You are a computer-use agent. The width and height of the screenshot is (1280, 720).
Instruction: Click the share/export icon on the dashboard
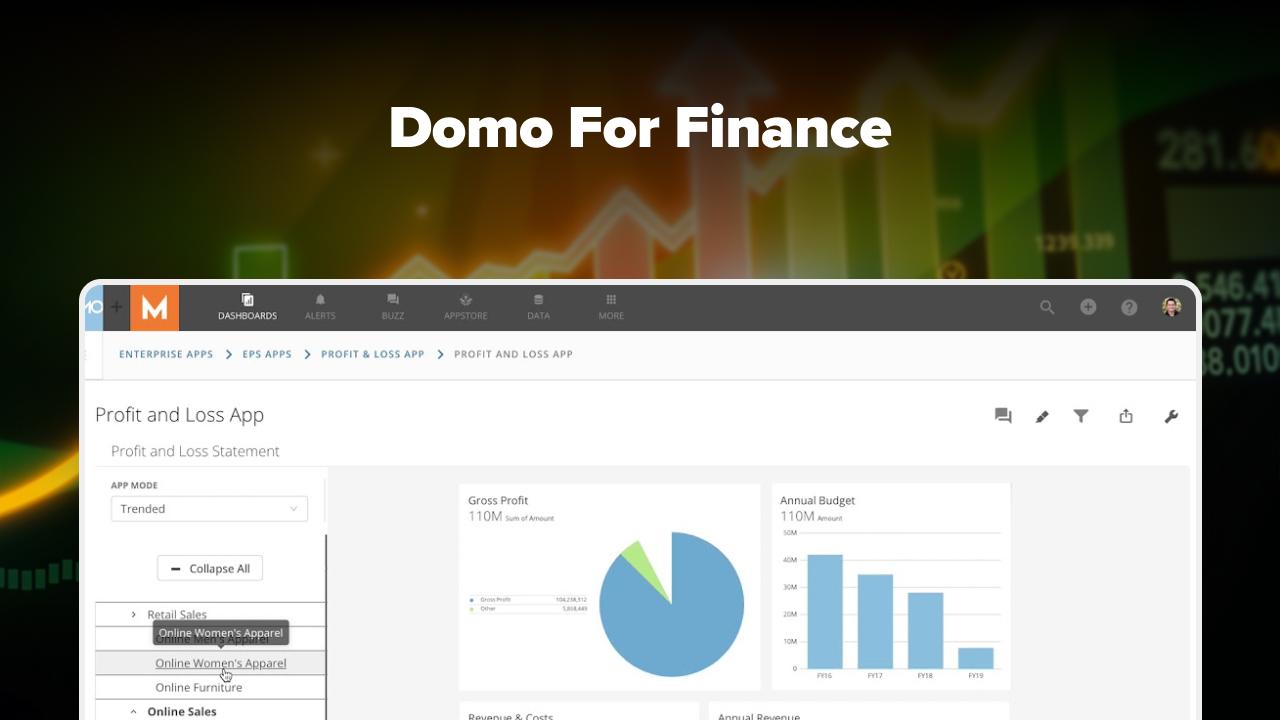[x=1126, y=416]
